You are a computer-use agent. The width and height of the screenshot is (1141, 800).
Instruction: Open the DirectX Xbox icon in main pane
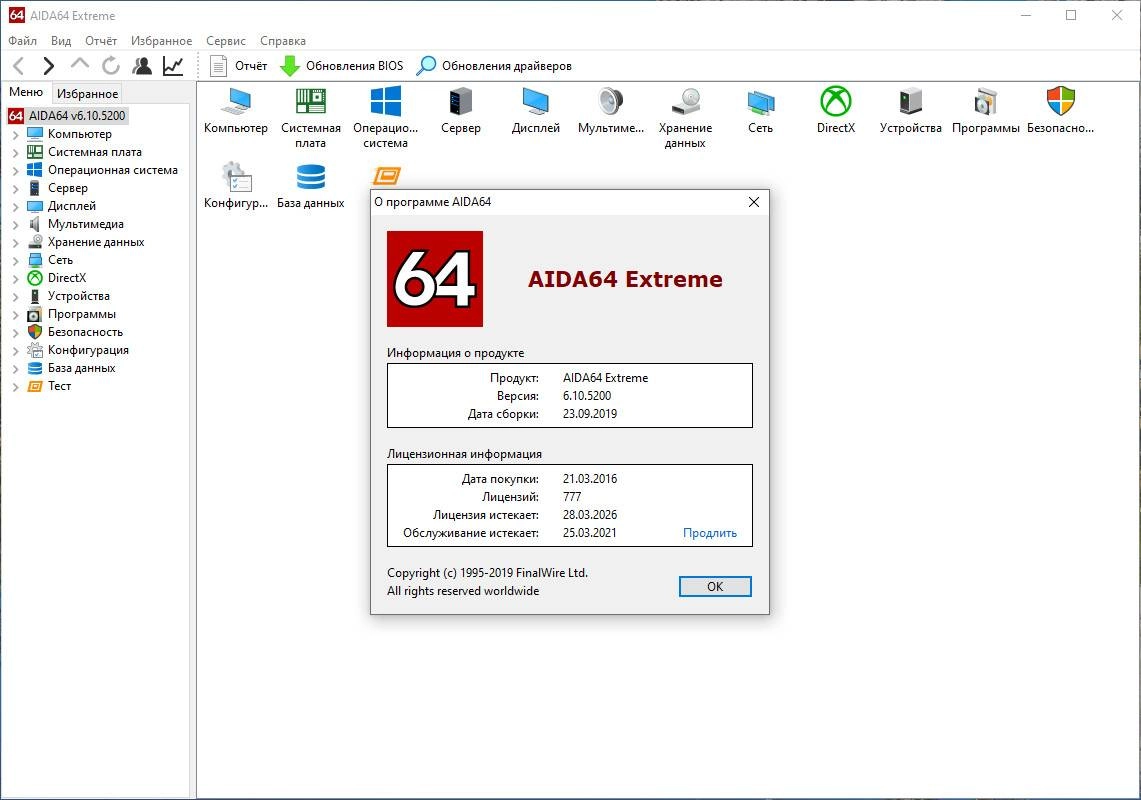click(x=835, y=111)
